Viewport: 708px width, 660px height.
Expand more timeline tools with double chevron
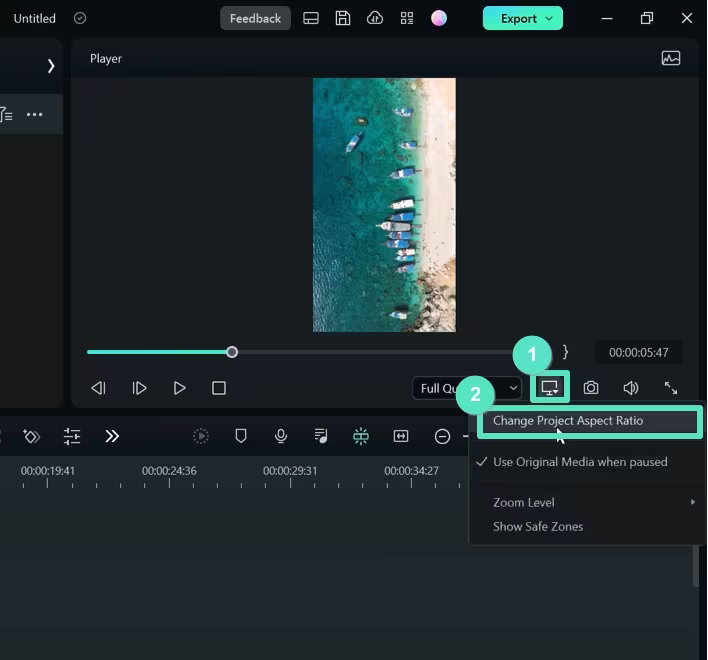(112, 436)
